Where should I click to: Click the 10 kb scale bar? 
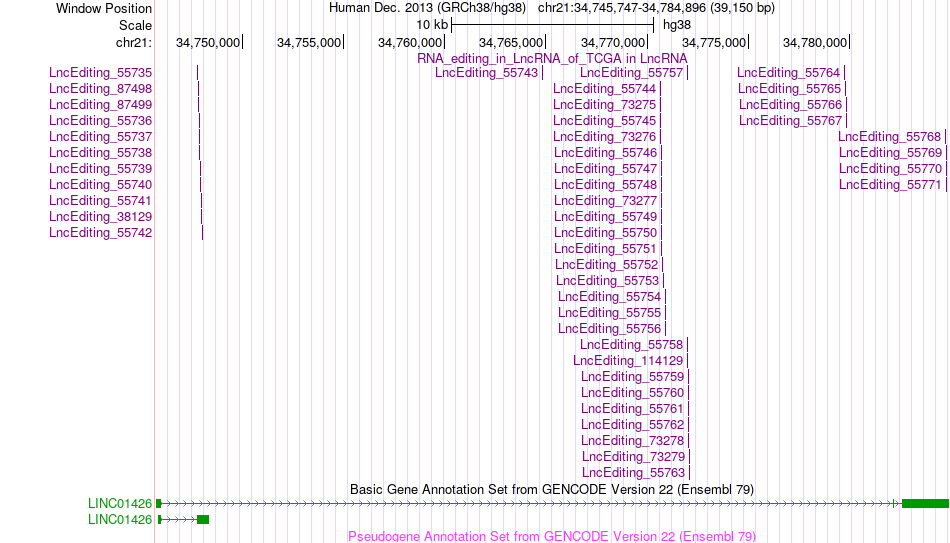[x=553, y=25]
